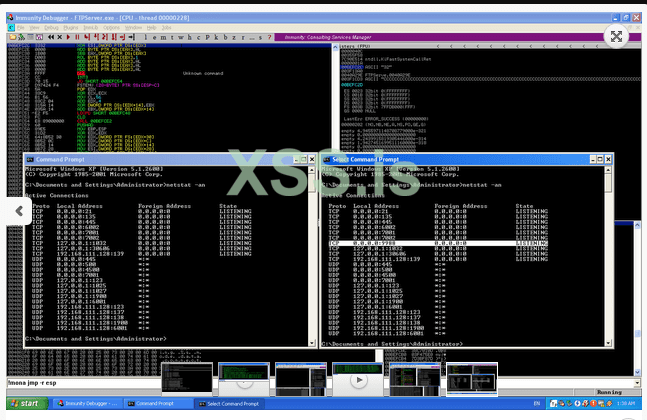Play the video thumbnail
Image resolution: width=647 pixels, height=420 pixels.
pyautogui.click(x=359, y=380)
